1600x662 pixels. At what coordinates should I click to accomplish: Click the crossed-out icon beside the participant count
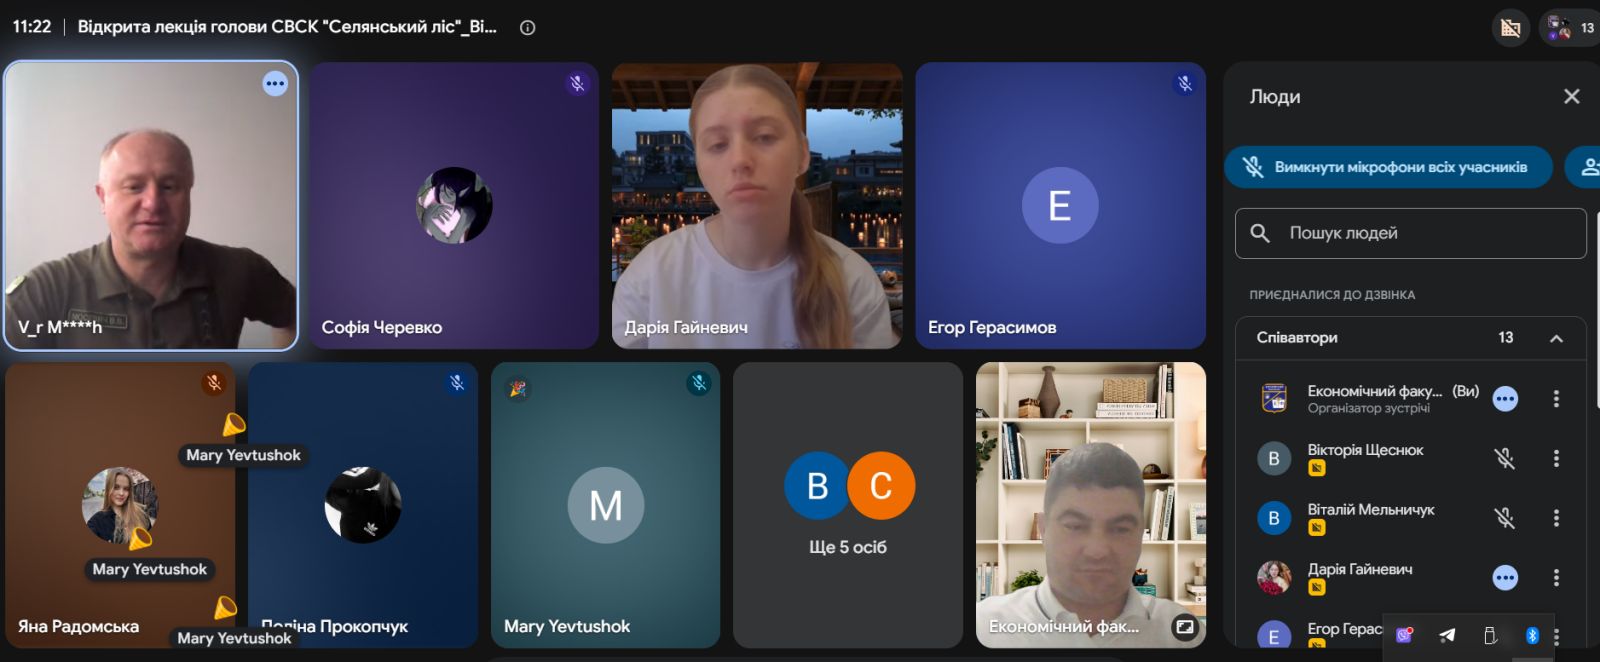1511,28
